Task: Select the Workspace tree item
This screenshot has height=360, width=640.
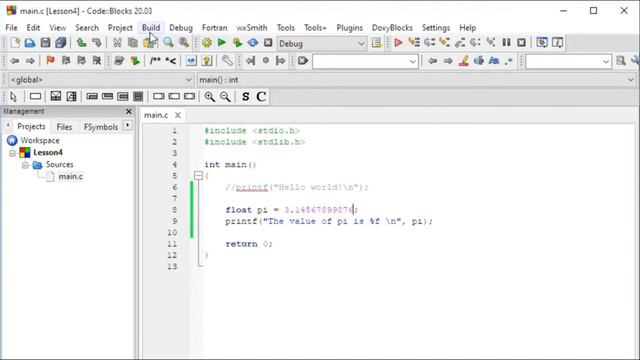Action: [x=40, y=140]
